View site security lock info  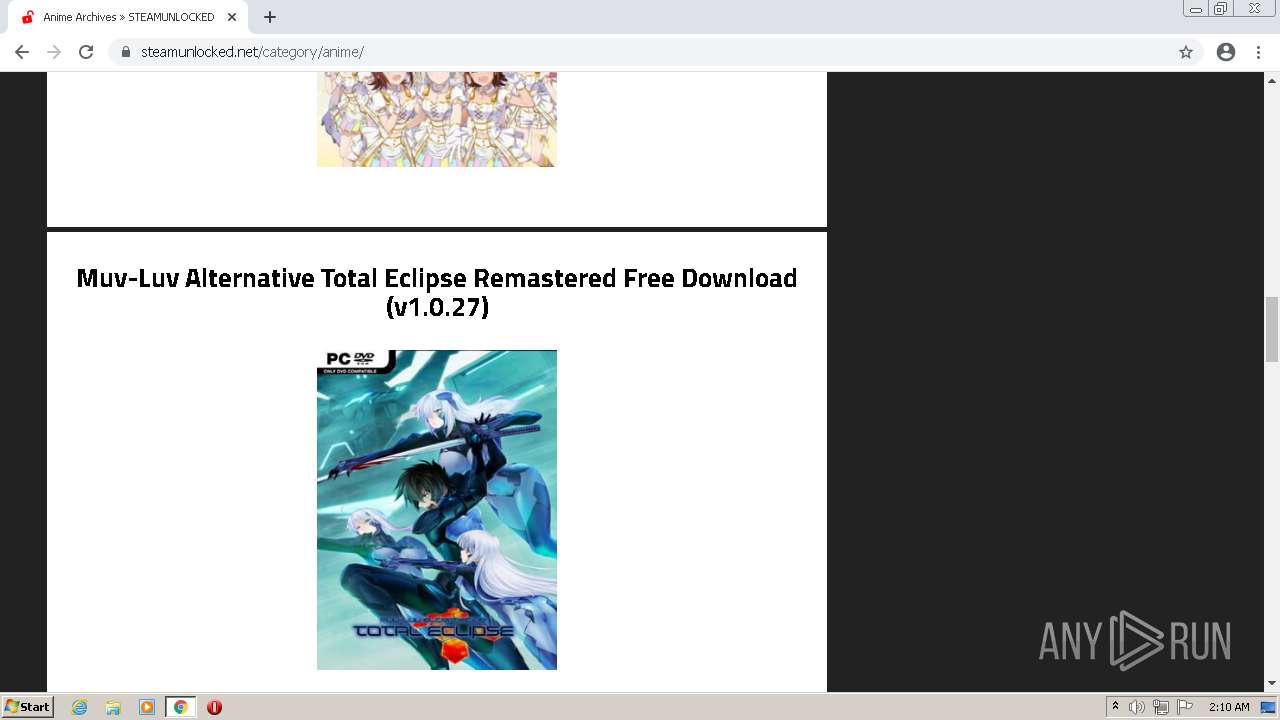tap(126, 52)
